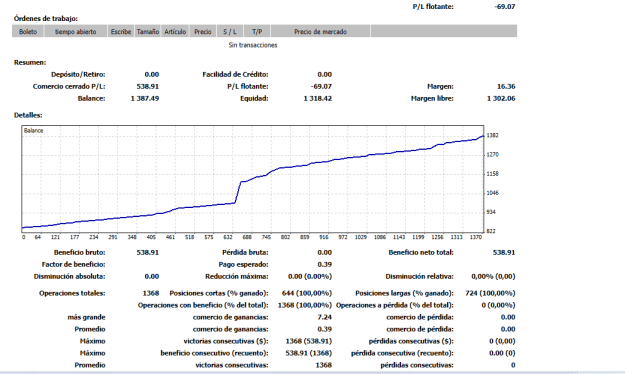Click the Balance label inside the chart
625x374 pixels.
pos(33,130)
